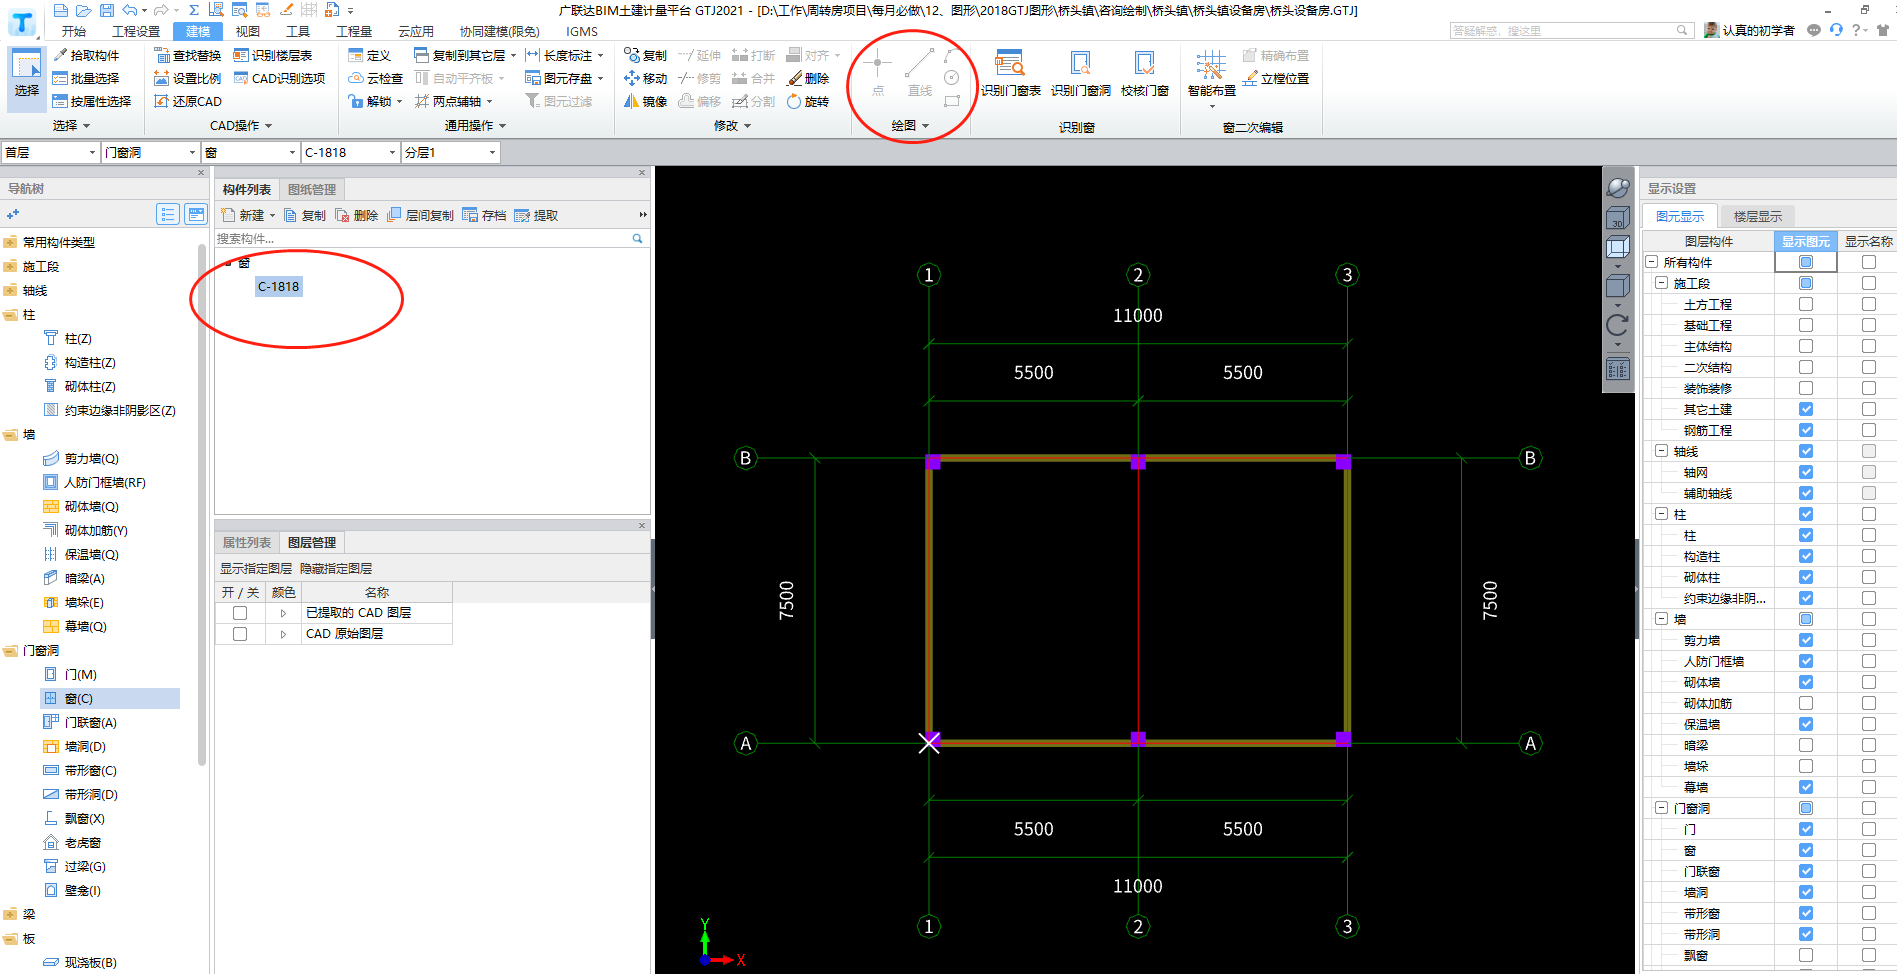This screenshot has height=974, width=1897.
Task: Switch to 属性列表 tab
Action: tap(247, 543)
